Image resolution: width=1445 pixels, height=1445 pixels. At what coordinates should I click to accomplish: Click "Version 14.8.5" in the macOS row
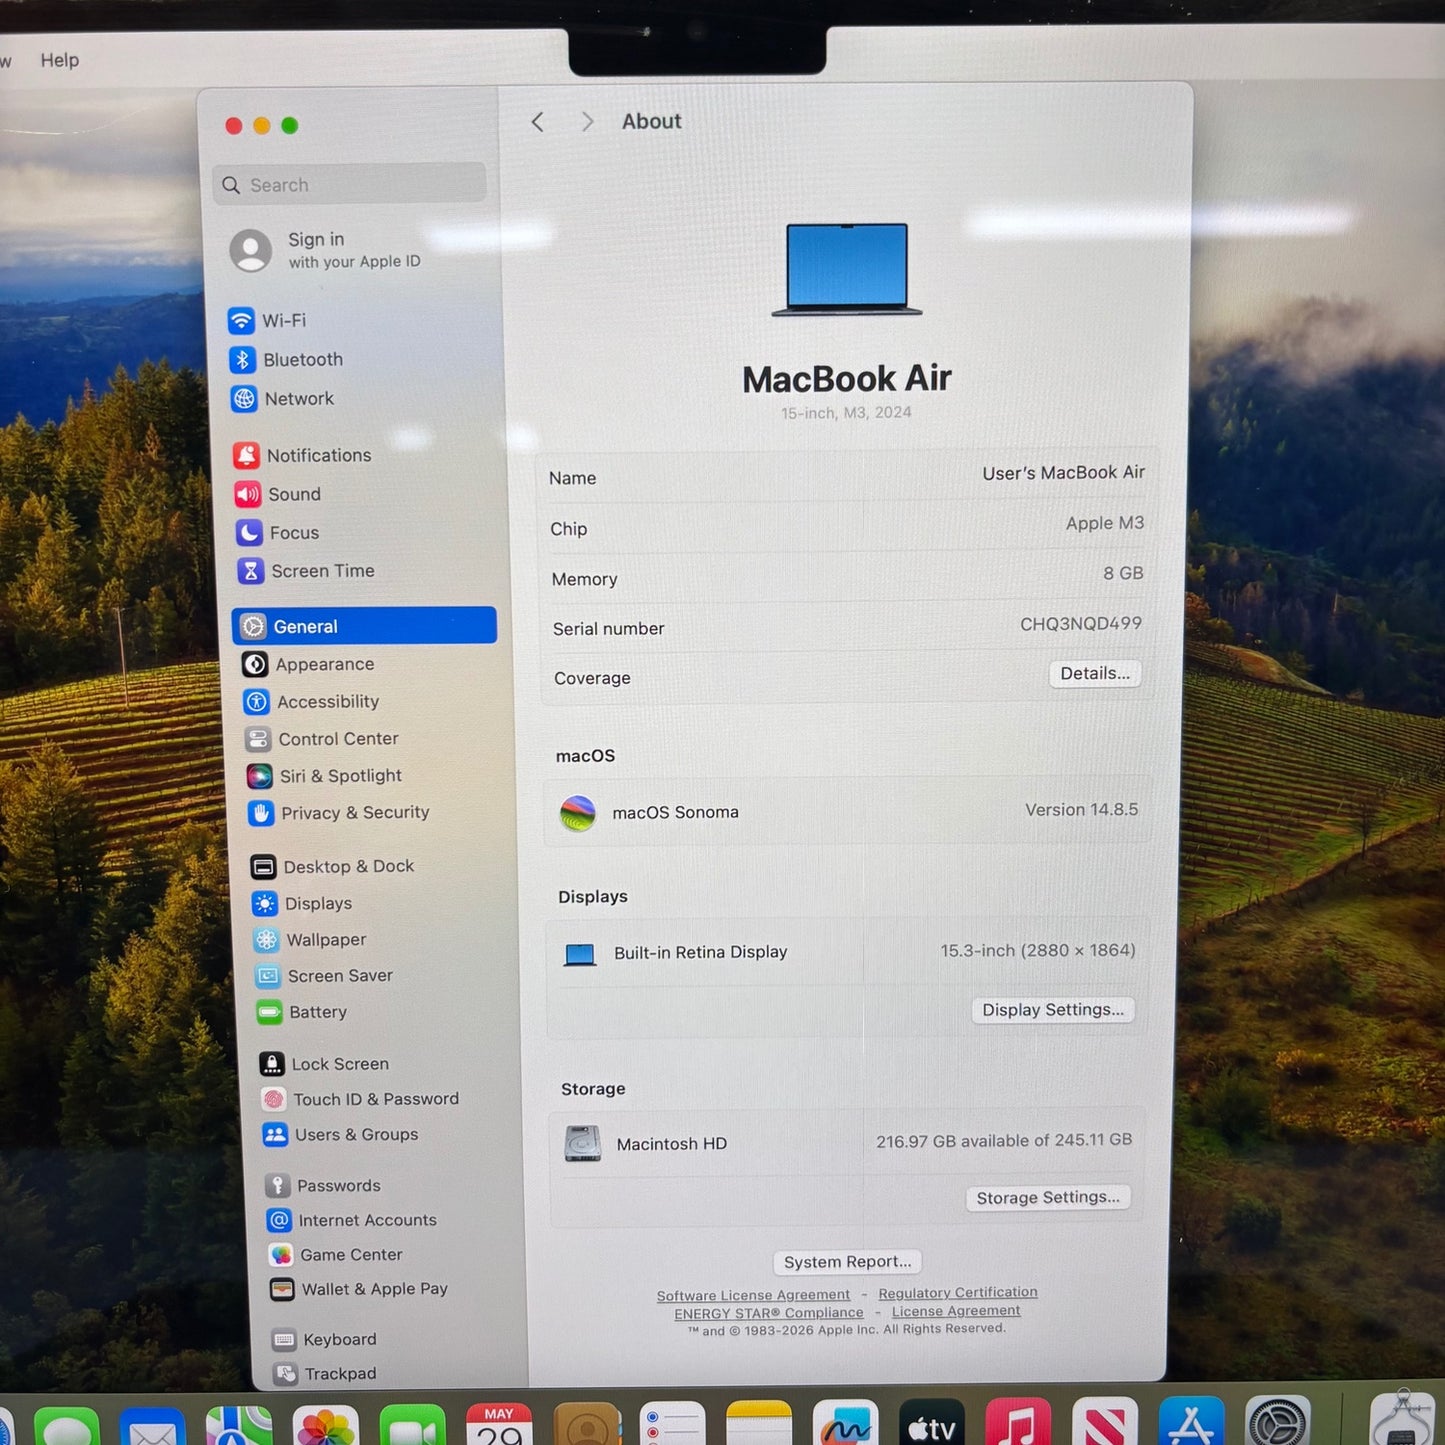pos(1082,810)
